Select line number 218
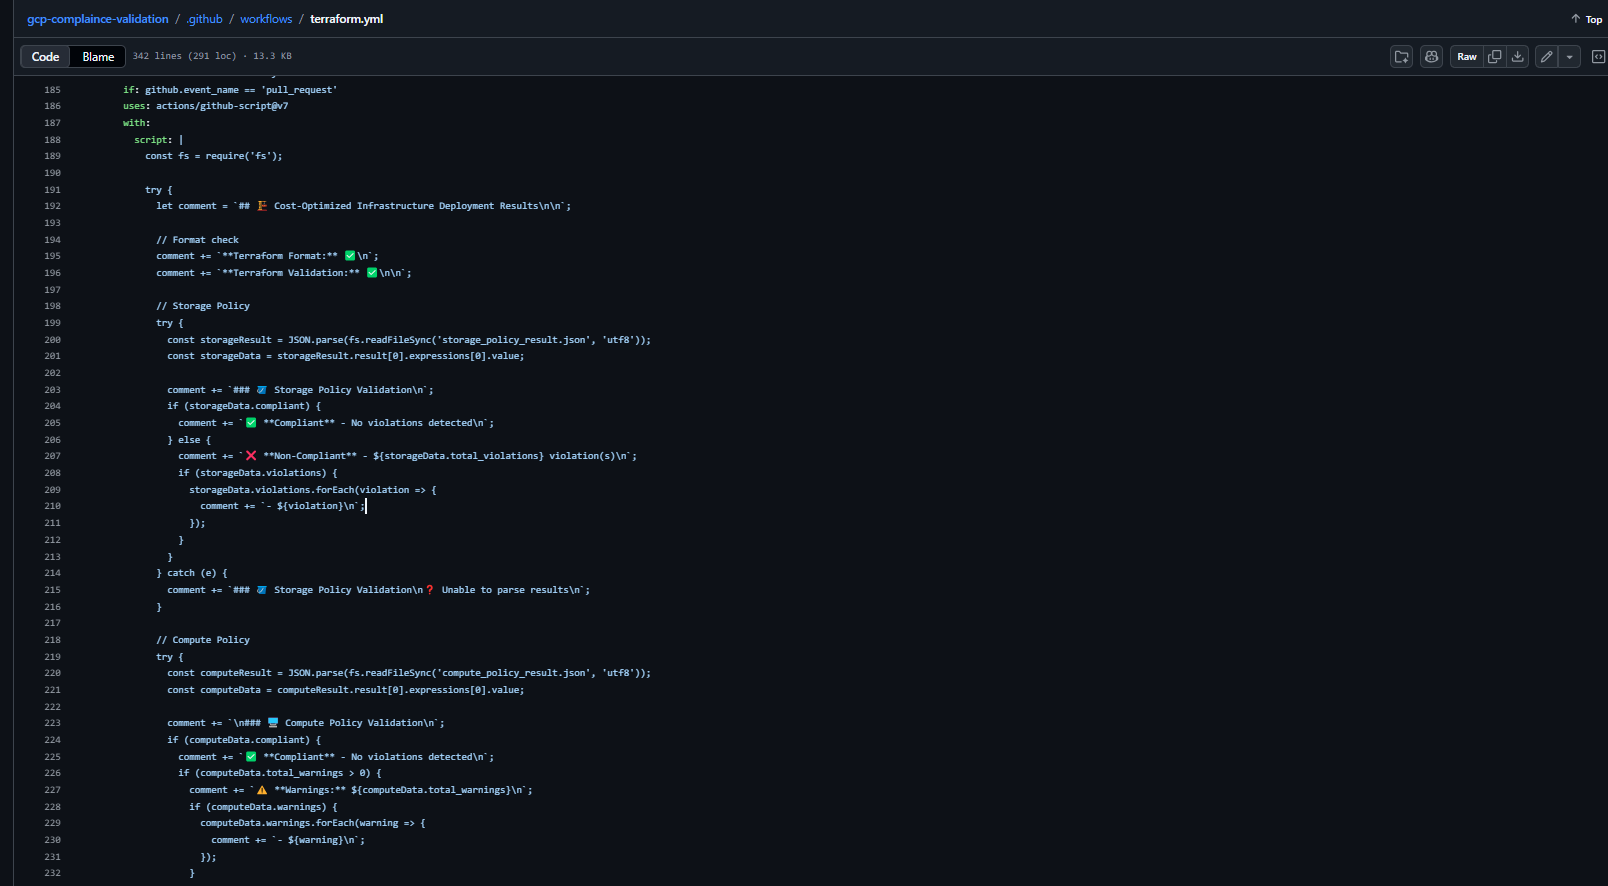Viewport: 1608px width, 886px height. click(x=52, y=640)
